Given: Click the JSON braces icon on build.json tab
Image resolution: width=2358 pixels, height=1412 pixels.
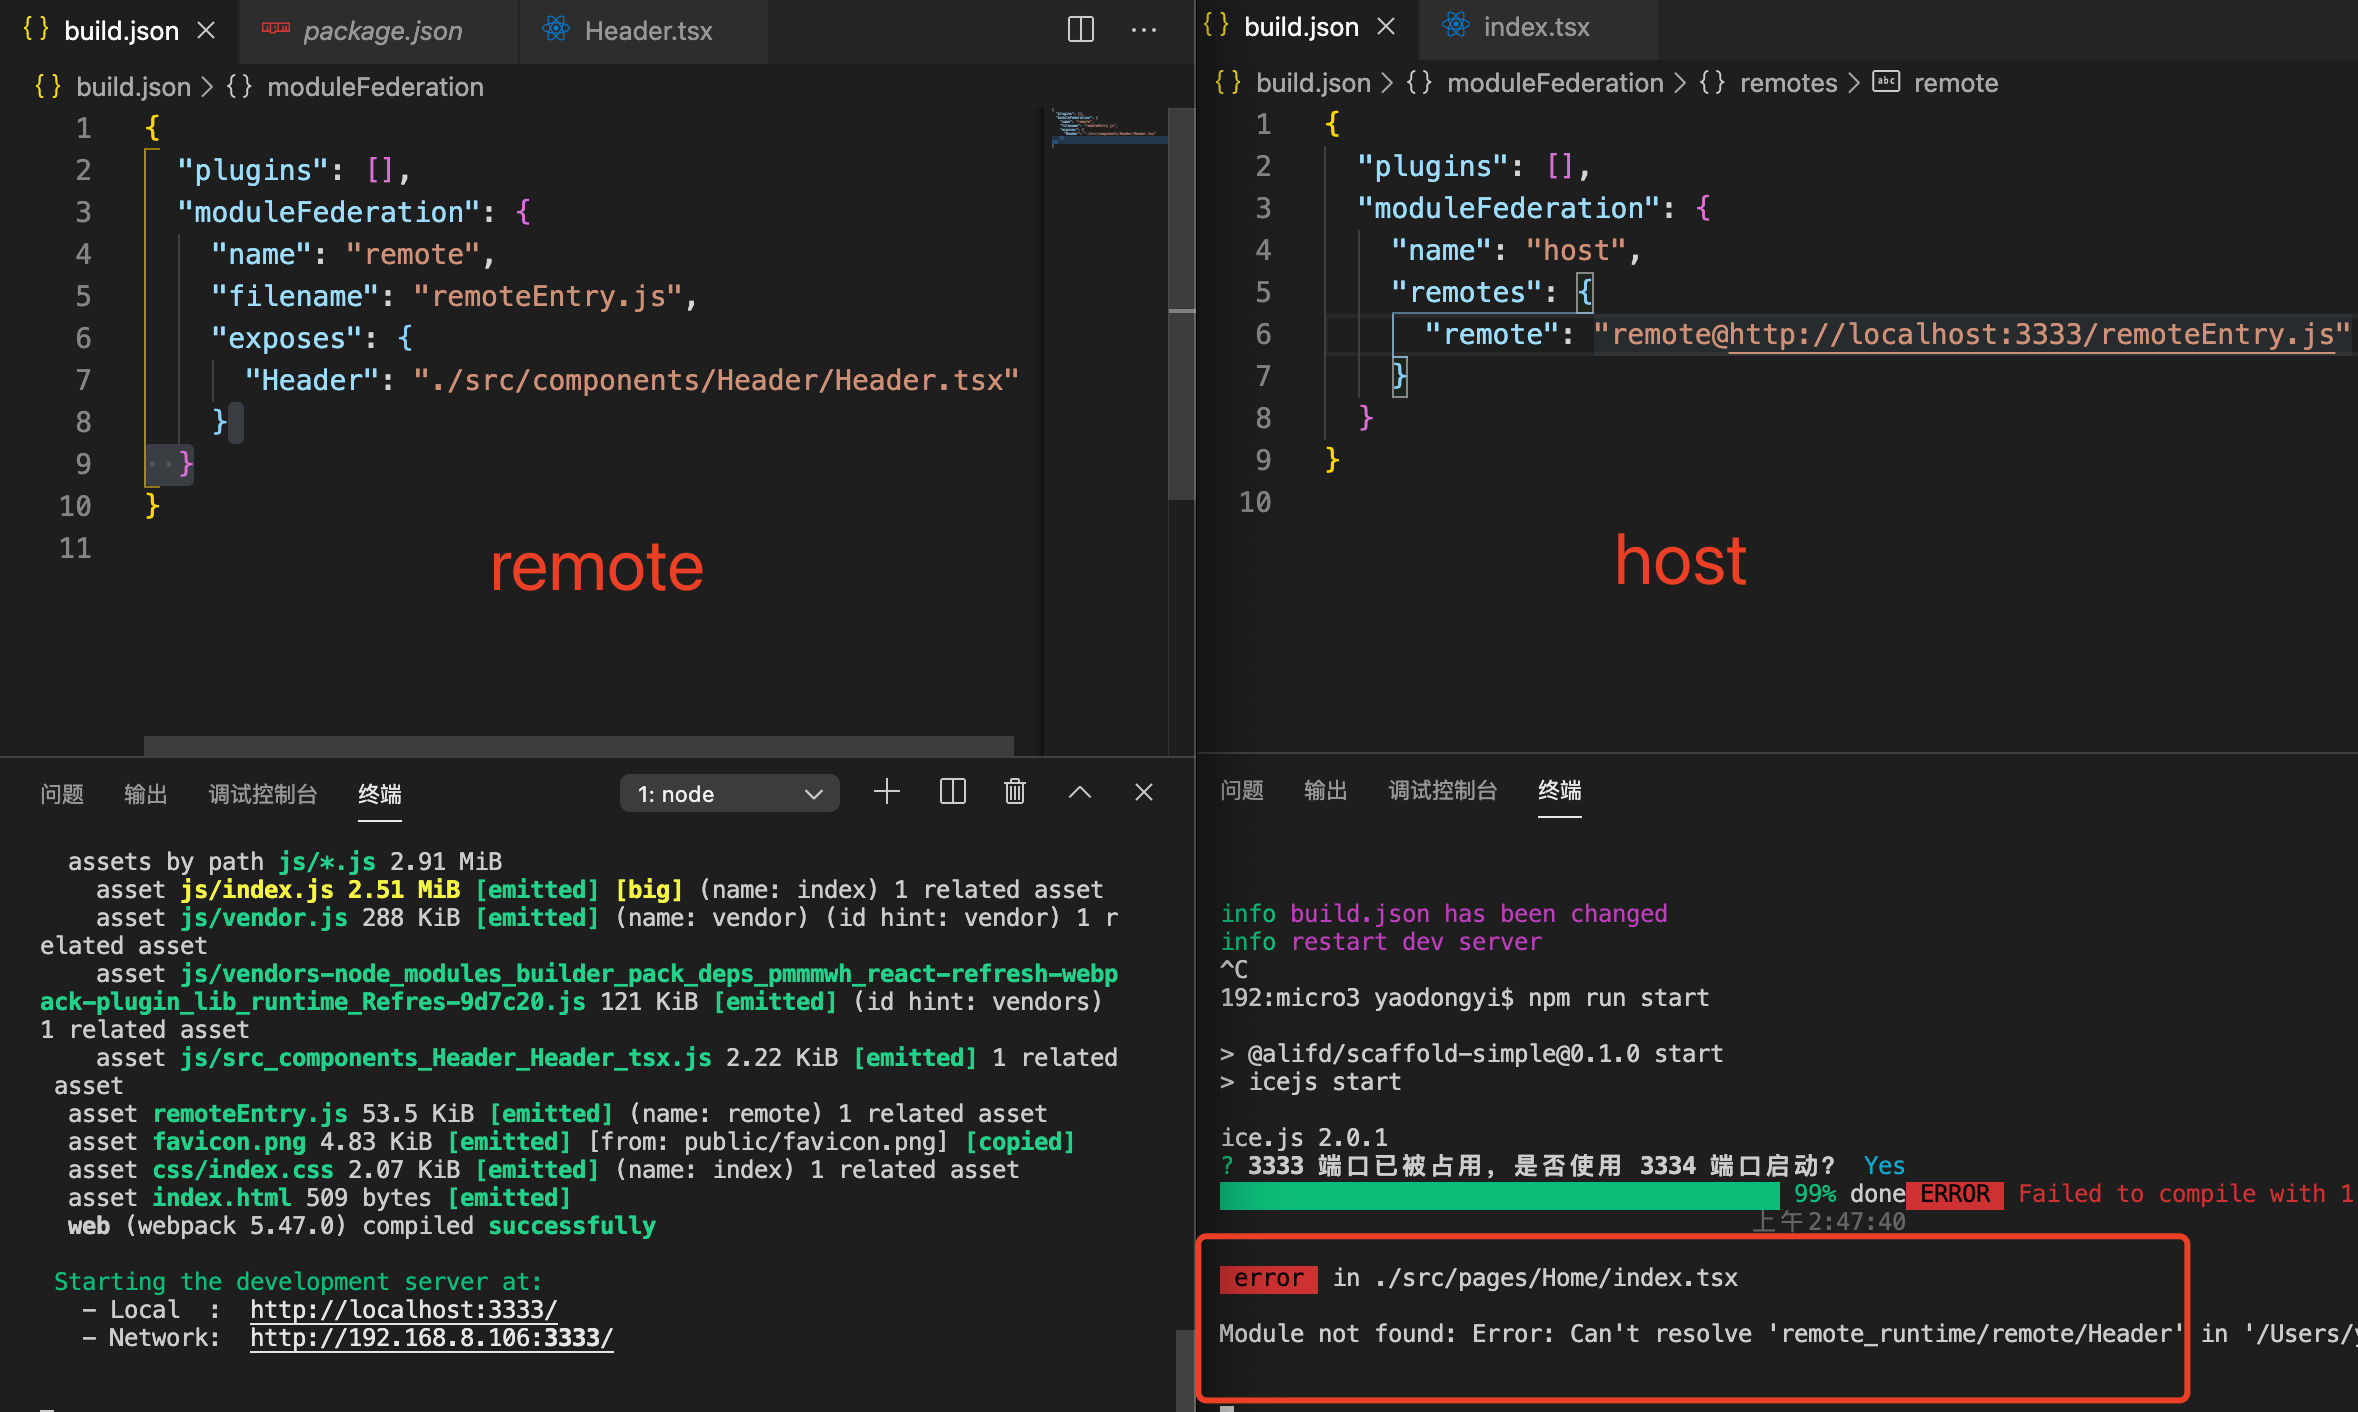Looking at the screenshot, I should tap(35, 29).
